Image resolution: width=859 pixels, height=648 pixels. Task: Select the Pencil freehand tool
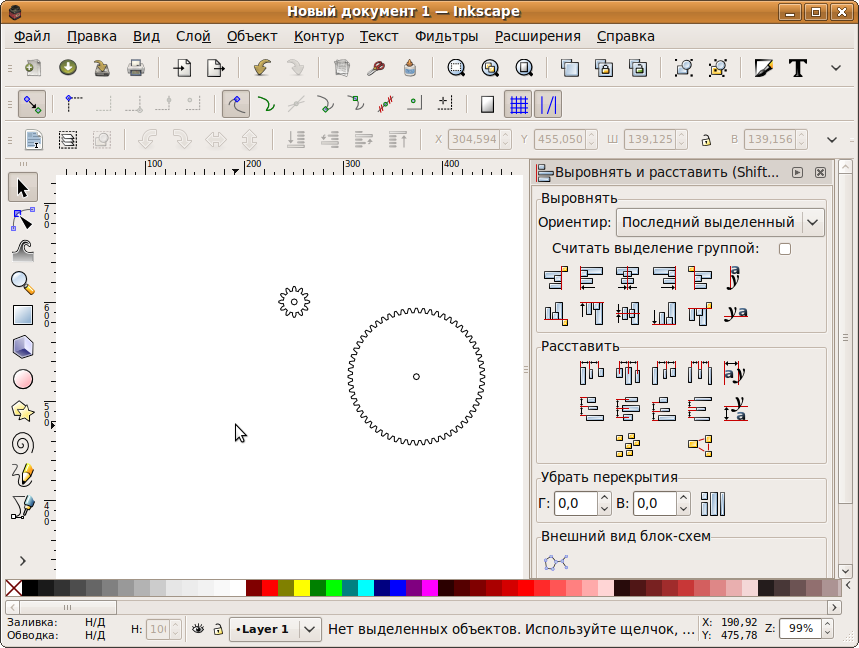pyautogui.click(x=23, y=475)
